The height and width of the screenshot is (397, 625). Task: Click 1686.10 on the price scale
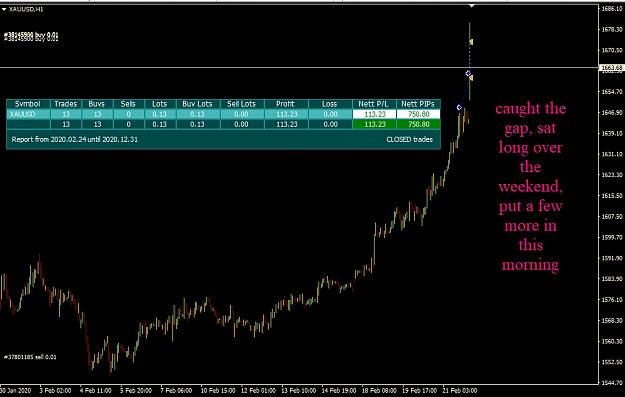(611, 8)
